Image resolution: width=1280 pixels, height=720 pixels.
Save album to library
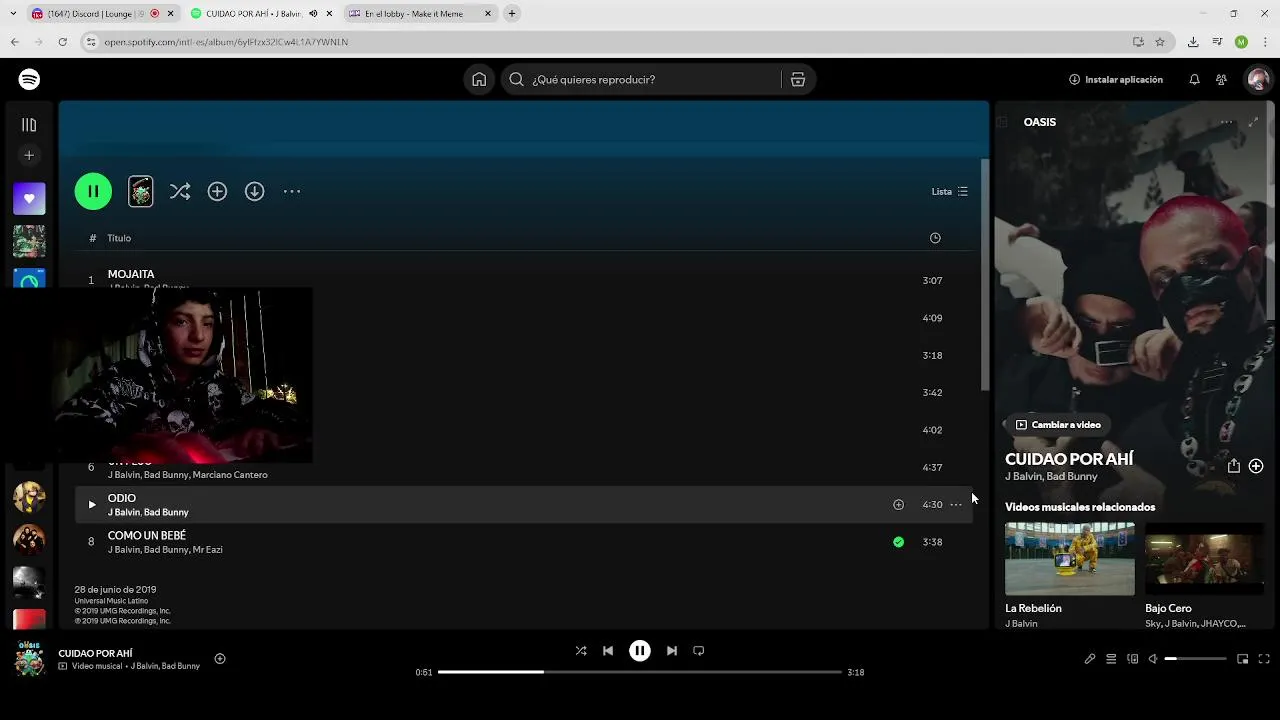[217, 191]
